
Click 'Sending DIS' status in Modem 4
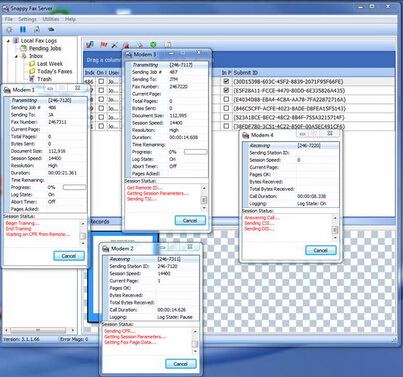tap(259, 229)
